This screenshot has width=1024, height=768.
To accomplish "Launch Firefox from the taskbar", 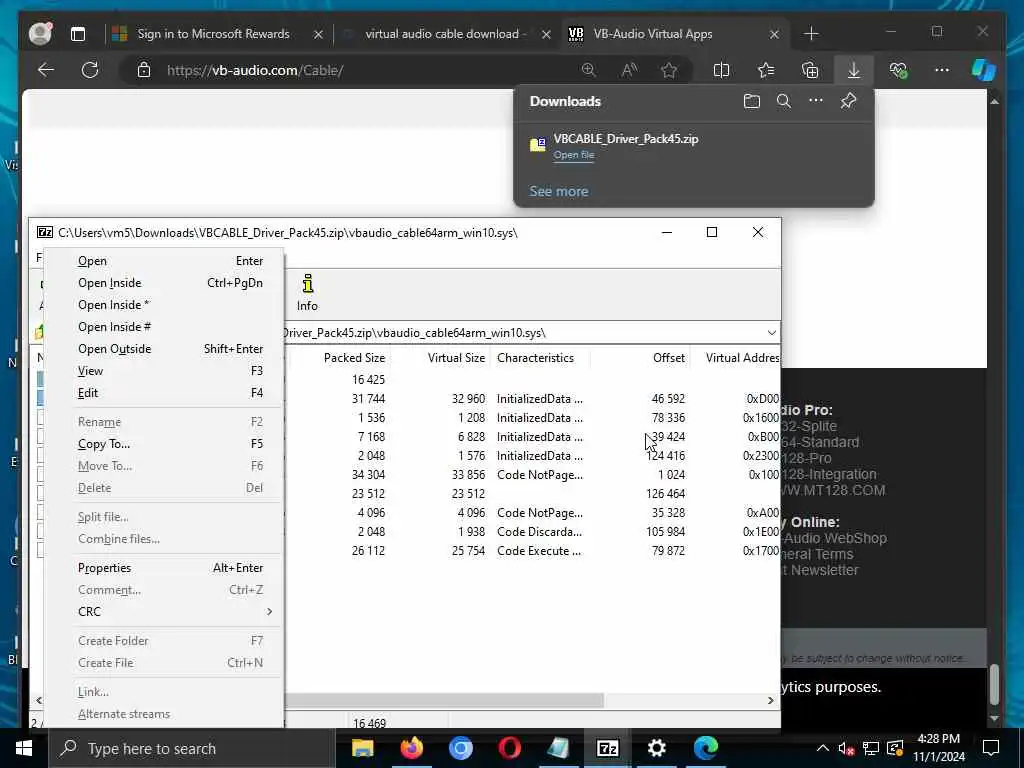I will tap(411, 748).
